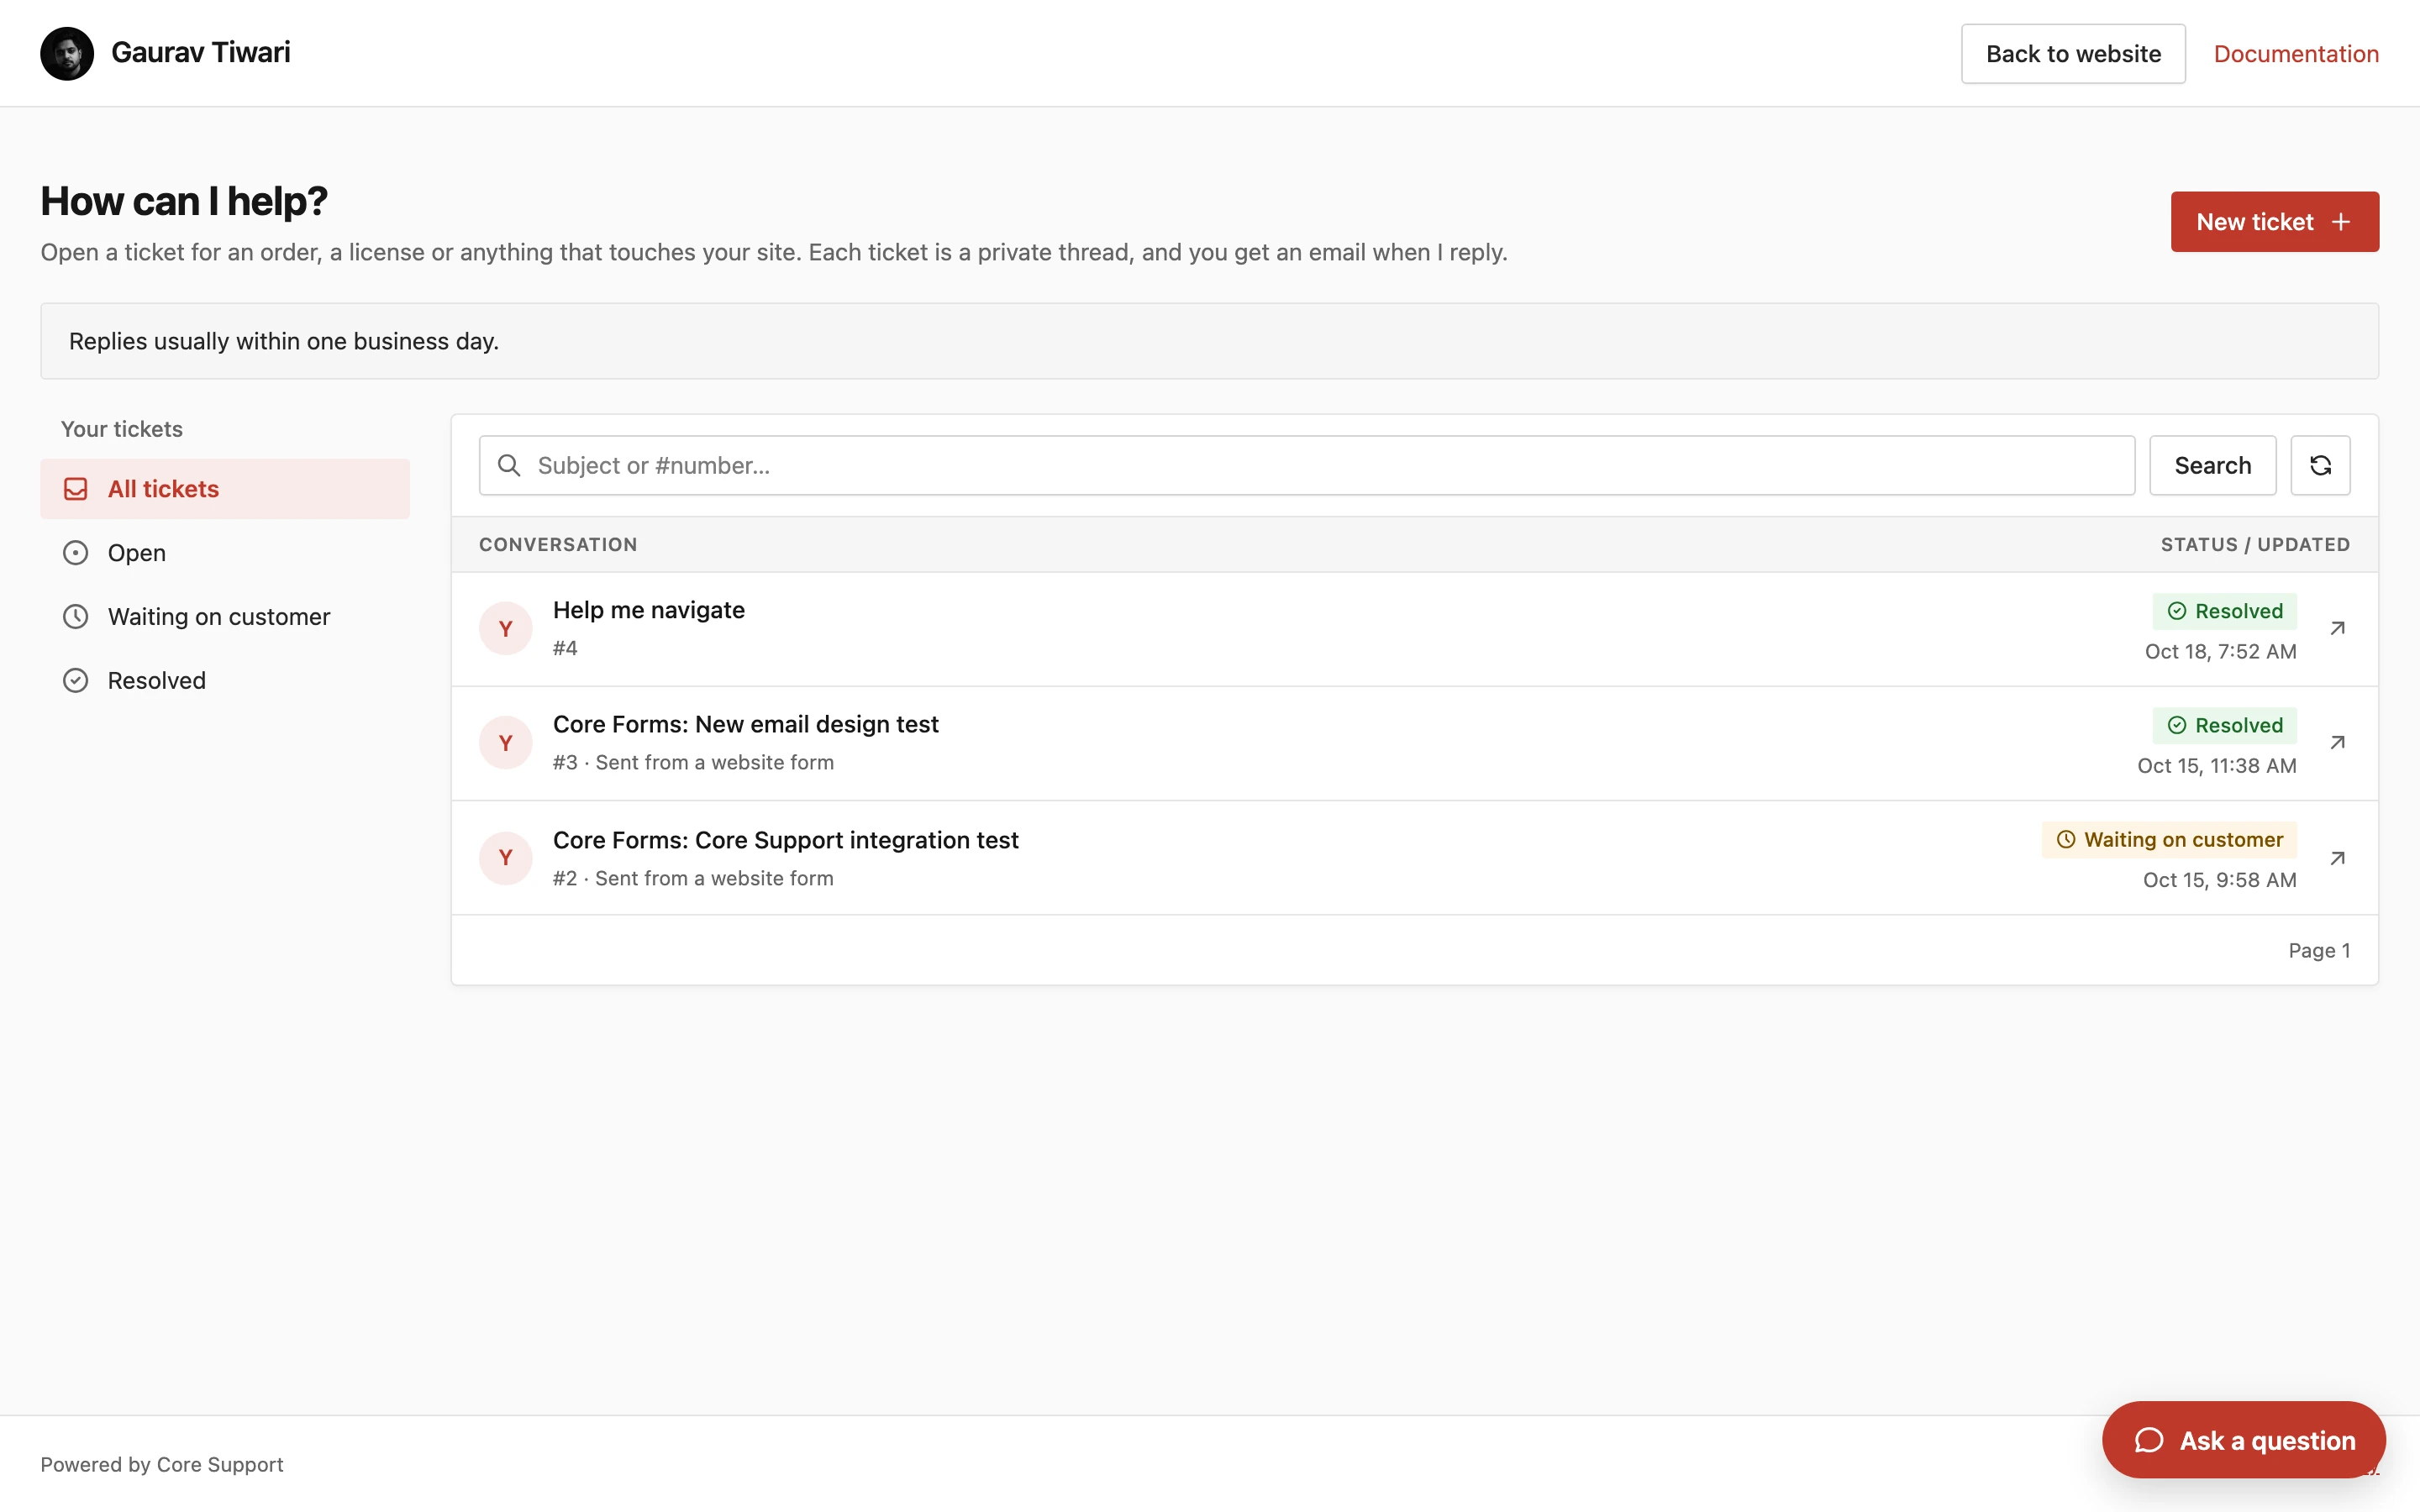This screenshot has height=1512, width=2420.
Task: Click the 'Oct 18, 7:52 AM' timestamp
Action: 2220,652
